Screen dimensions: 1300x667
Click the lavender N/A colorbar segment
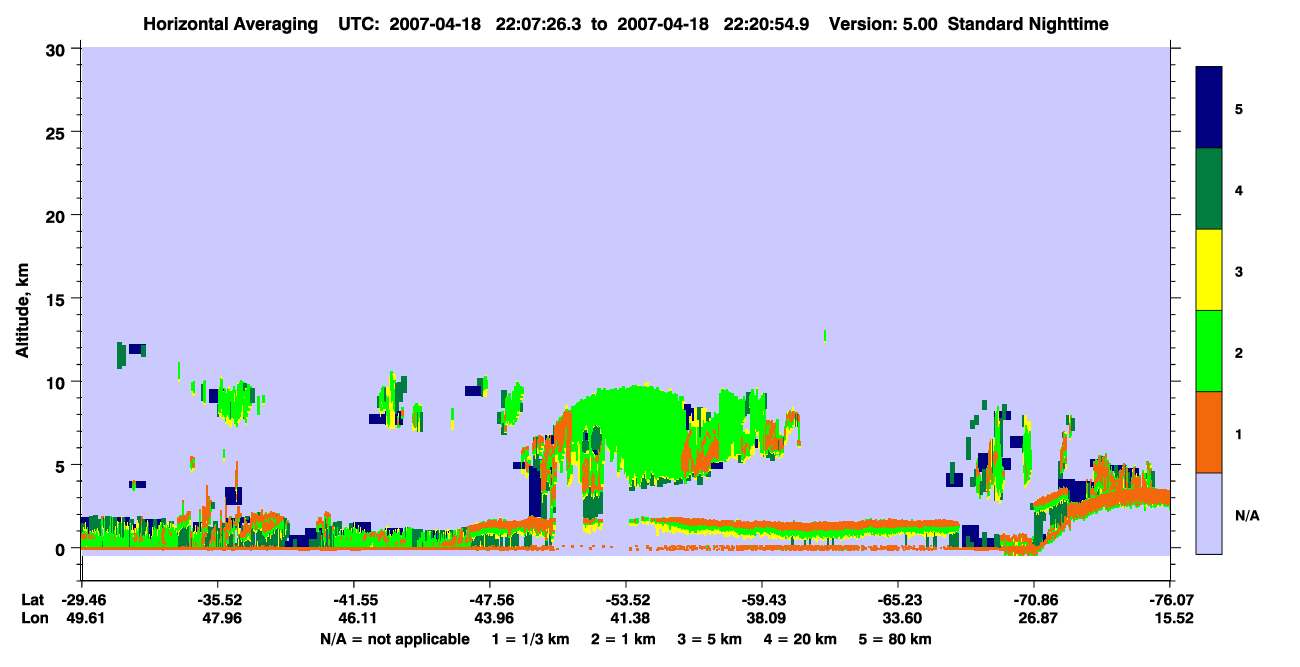pos(1209,513)
